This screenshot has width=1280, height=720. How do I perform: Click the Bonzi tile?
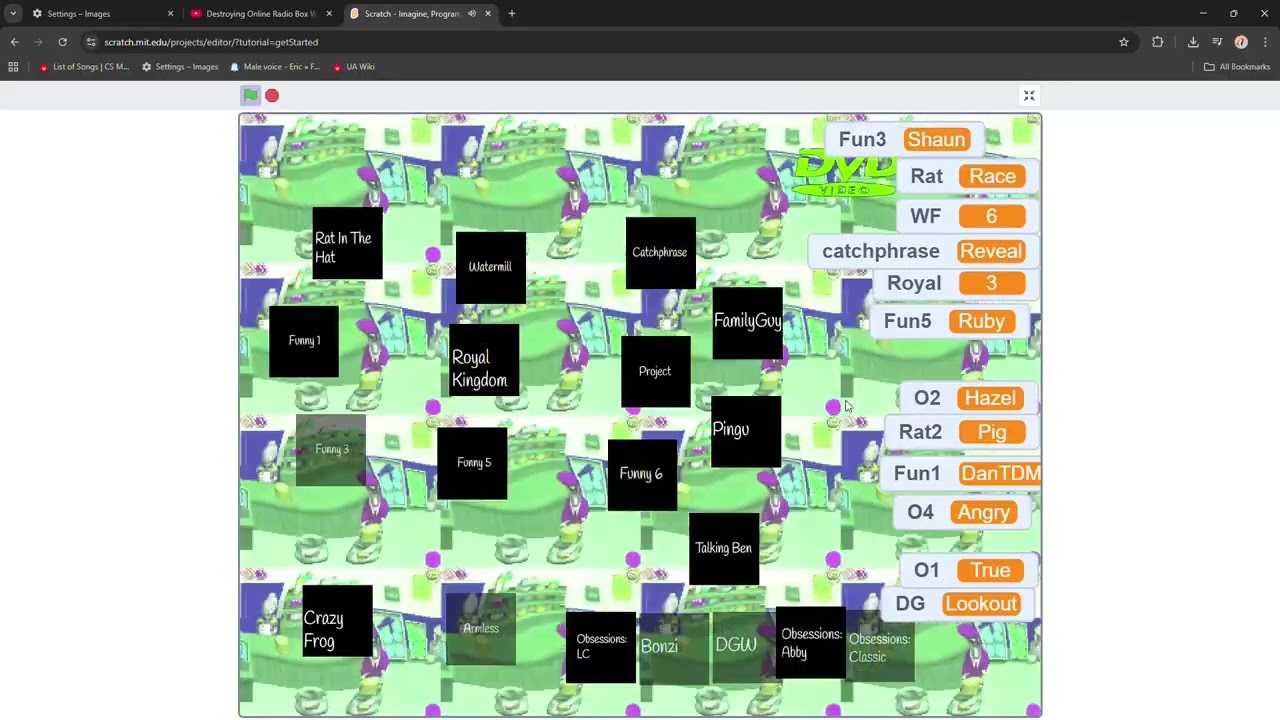click(x=674, y=648)
